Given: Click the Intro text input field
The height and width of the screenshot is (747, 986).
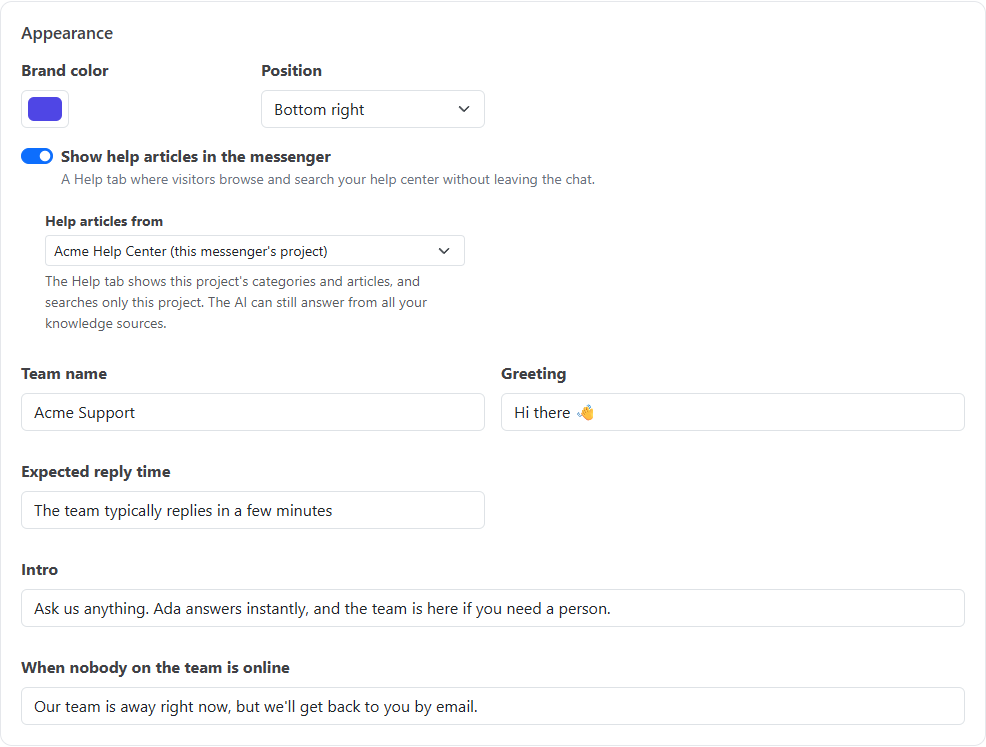Looking at the screenshot, I should pyautogui.click(x=493, y=608).
